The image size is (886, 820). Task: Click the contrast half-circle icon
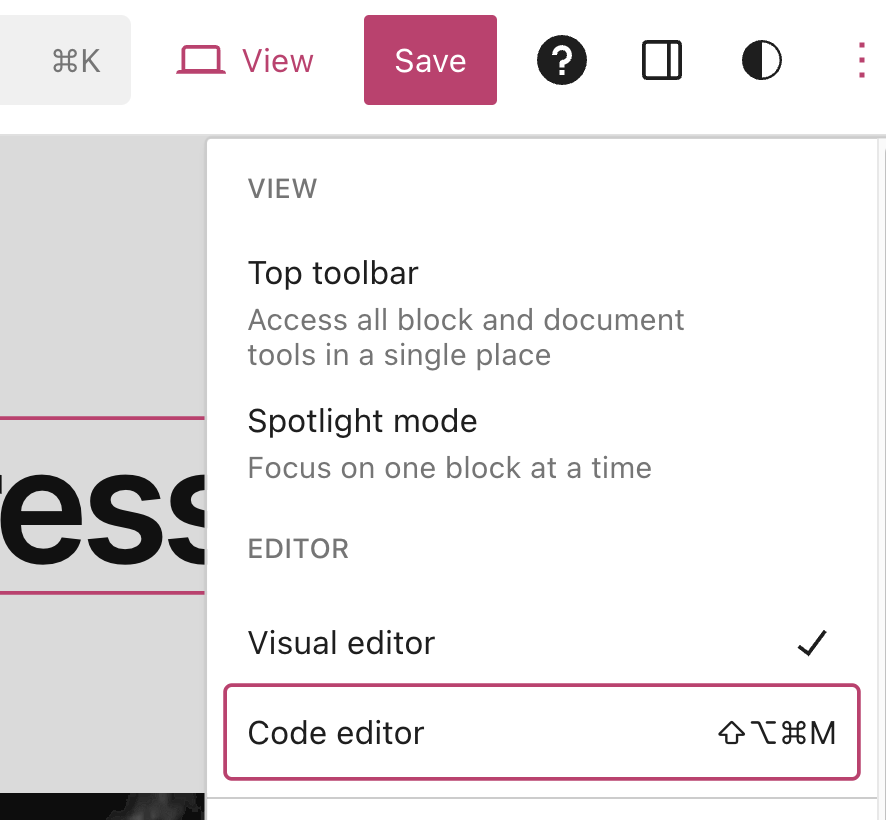[x=761, y=60]
